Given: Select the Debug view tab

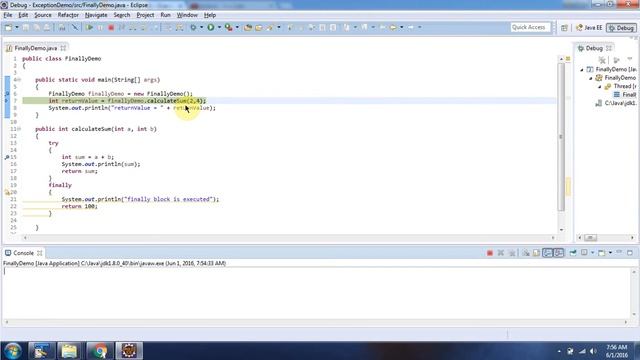Looking at the screenshot, I should click(x=594, y=48).
